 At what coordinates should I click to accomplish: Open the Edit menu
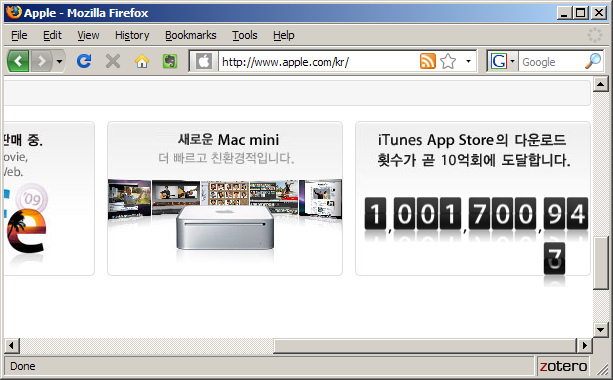coord(52,35)
